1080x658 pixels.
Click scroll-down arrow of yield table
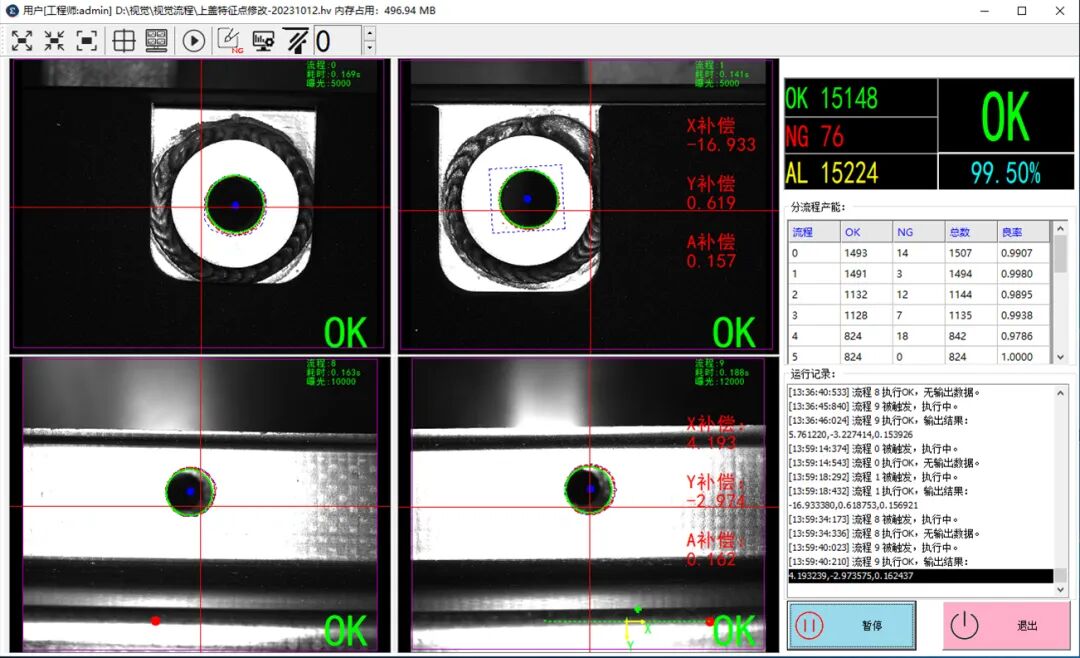click(1060, 357)
